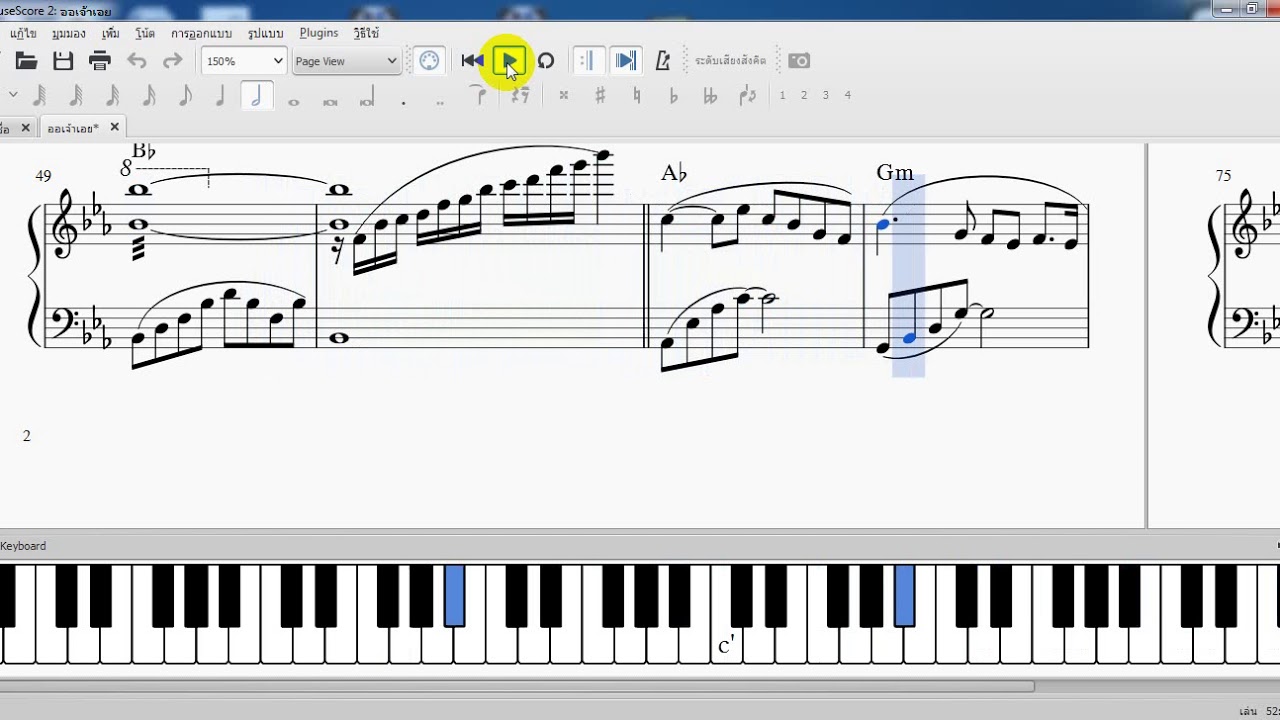Apply the flat accidental
The width and height of the screenshot is (1280, 720).
pyautogui.click(x=673, y=96)
